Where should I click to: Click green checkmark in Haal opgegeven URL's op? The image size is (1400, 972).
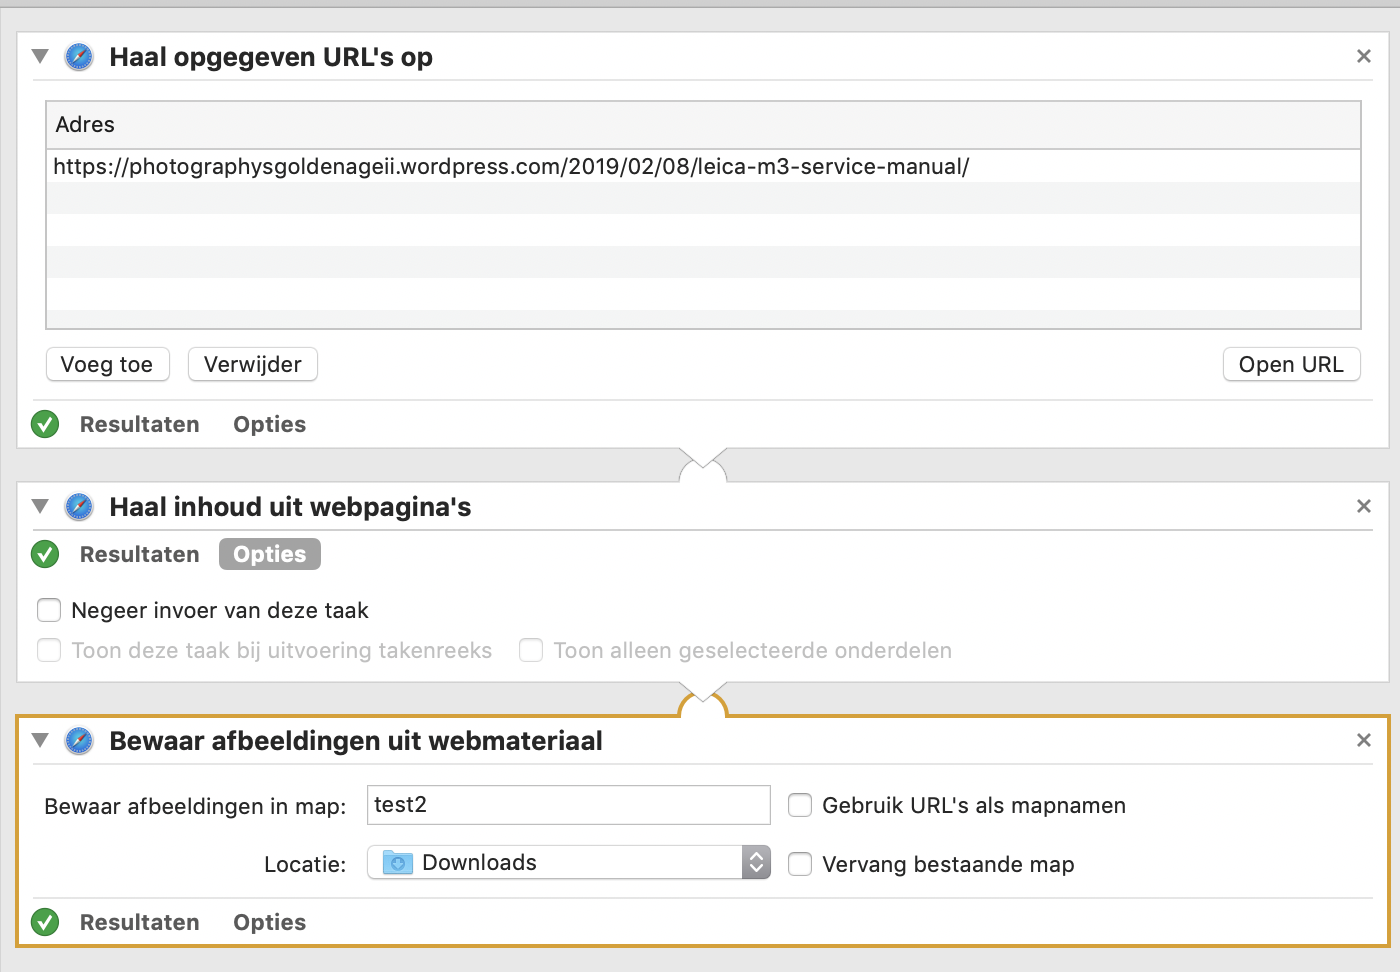pos(45,424)
